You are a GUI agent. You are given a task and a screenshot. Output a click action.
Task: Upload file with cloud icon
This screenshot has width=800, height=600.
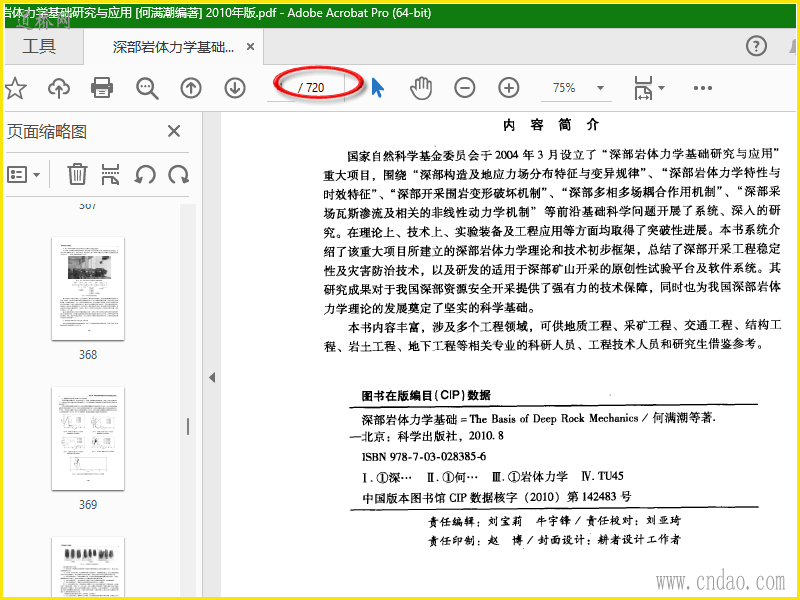point(59,88)
